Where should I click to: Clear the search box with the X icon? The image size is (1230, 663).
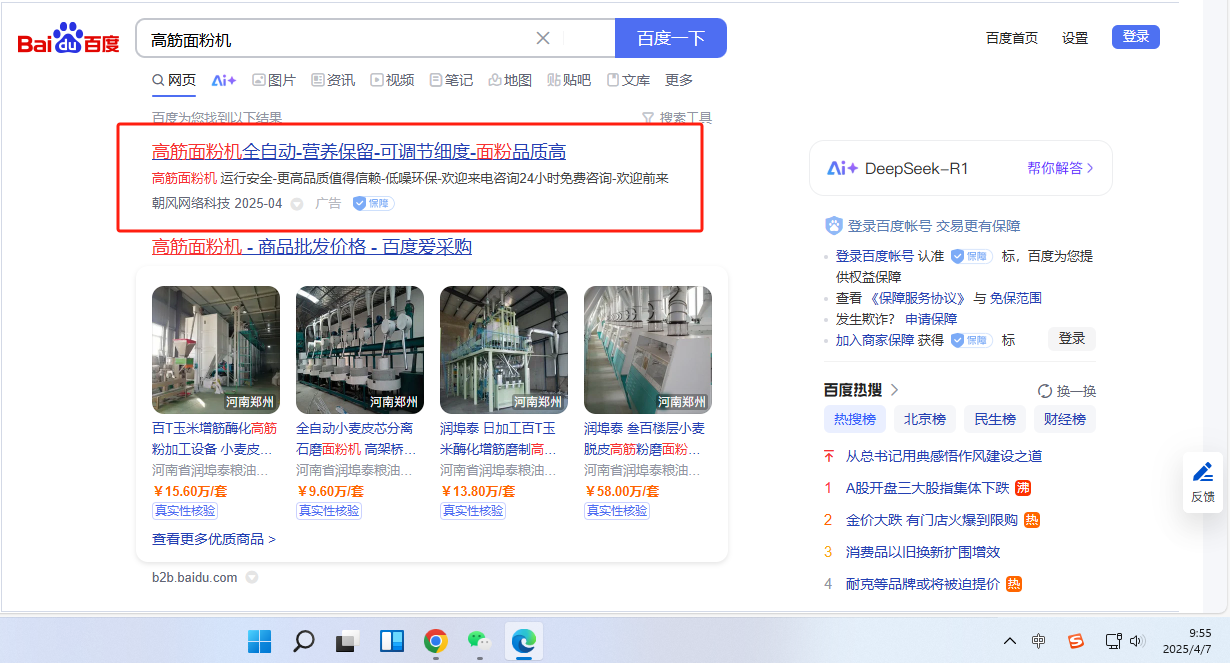(x=543, y=39)
